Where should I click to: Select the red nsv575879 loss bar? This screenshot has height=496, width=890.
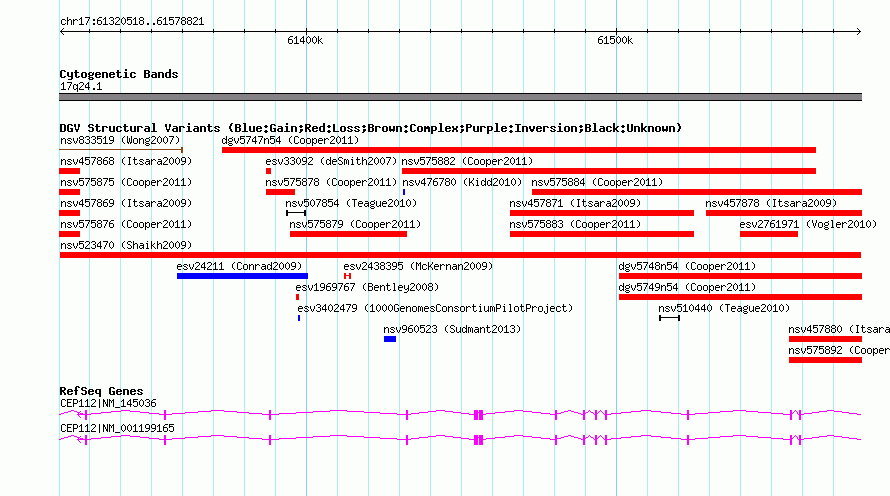tap(349, 234)
